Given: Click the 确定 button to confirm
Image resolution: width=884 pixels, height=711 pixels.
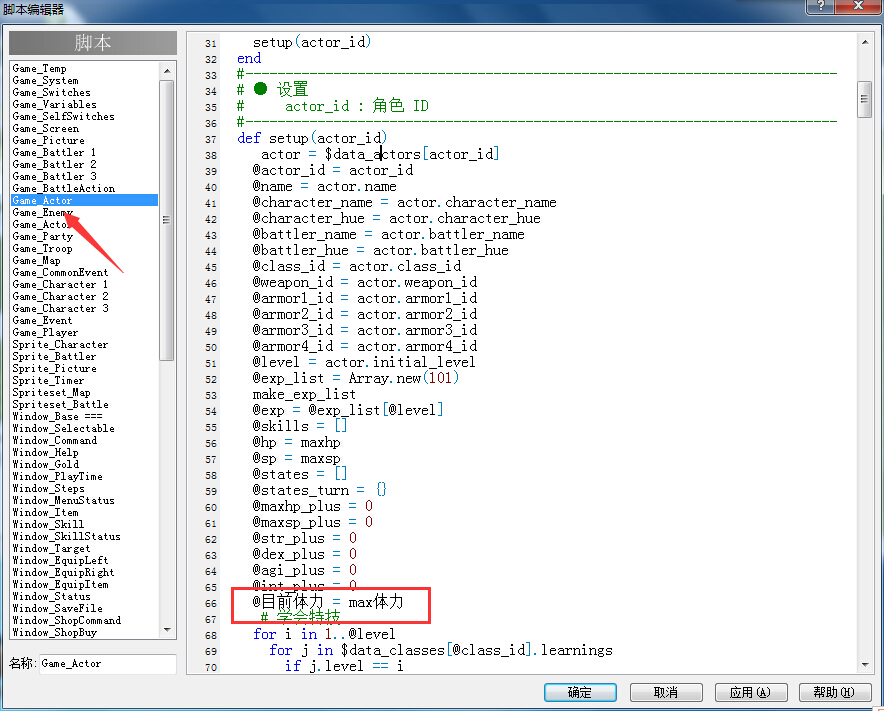Looking at the screenshot, I should tap(580, 692).
